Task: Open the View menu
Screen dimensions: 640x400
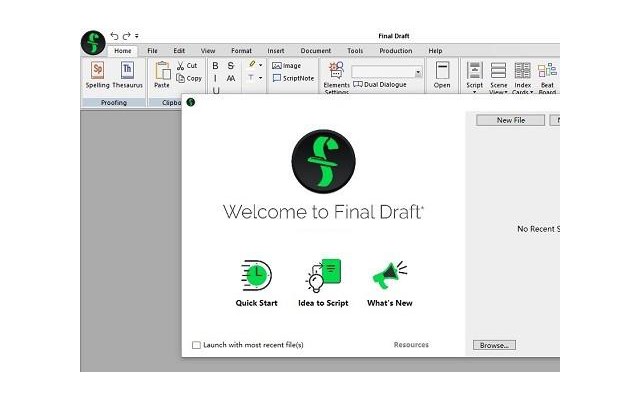Action: point(208,51)
